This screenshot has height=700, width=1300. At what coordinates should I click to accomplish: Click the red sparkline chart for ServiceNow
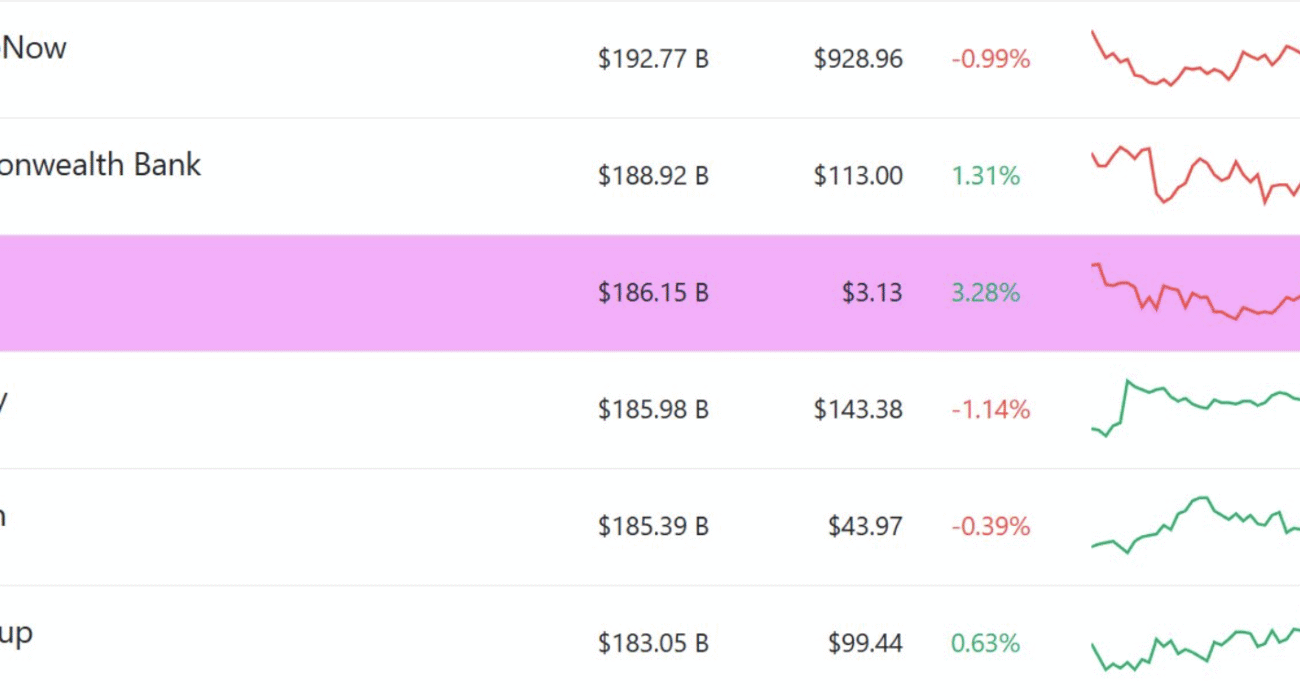coord(1195,58)
